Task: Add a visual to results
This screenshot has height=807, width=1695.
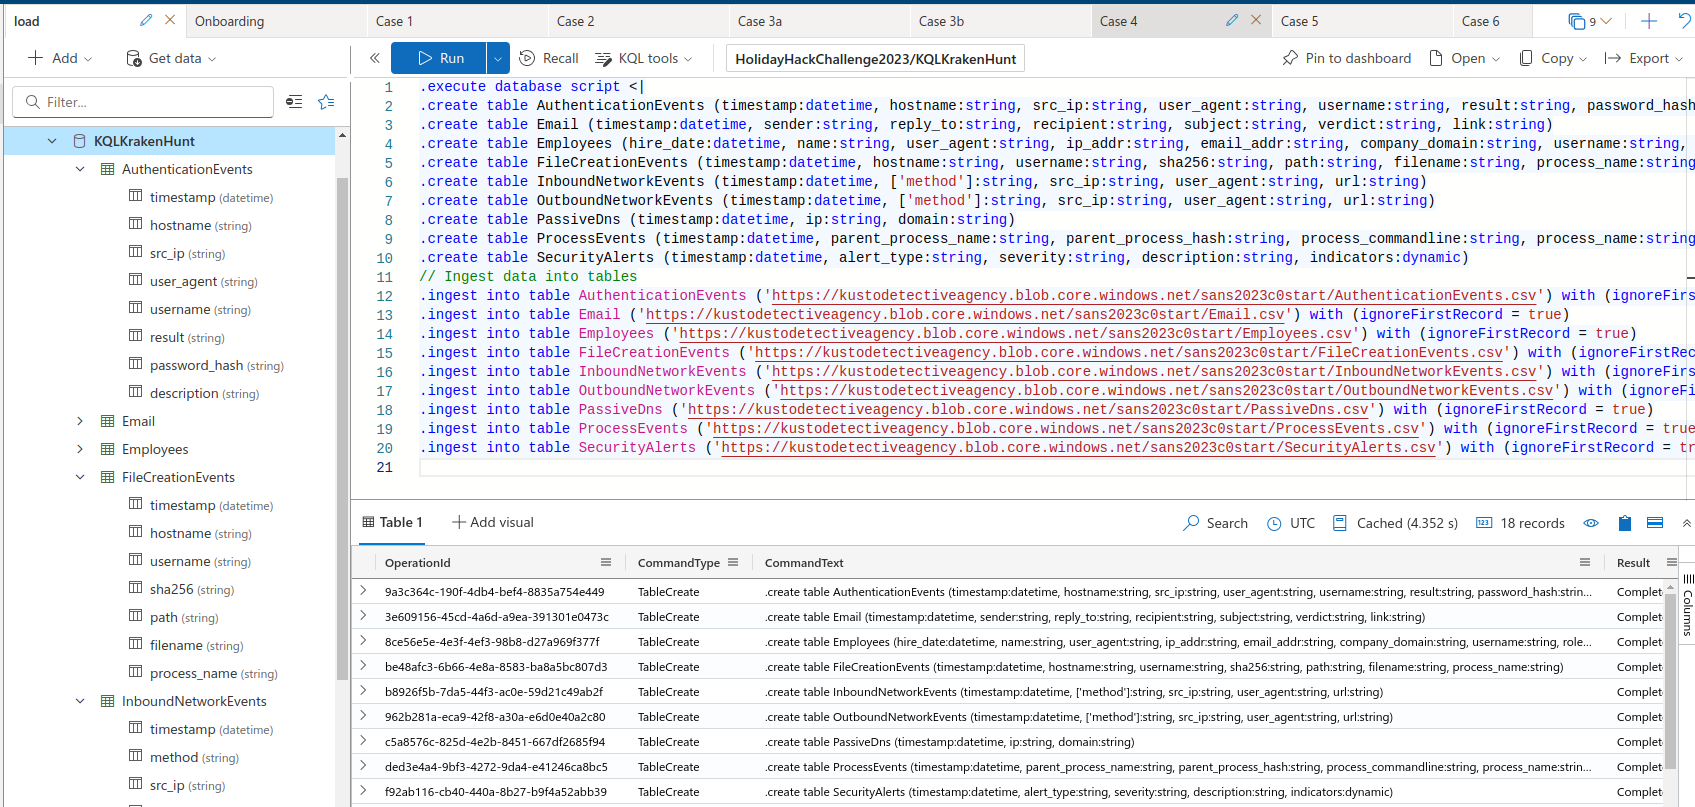Action: (x=493, y=522)
